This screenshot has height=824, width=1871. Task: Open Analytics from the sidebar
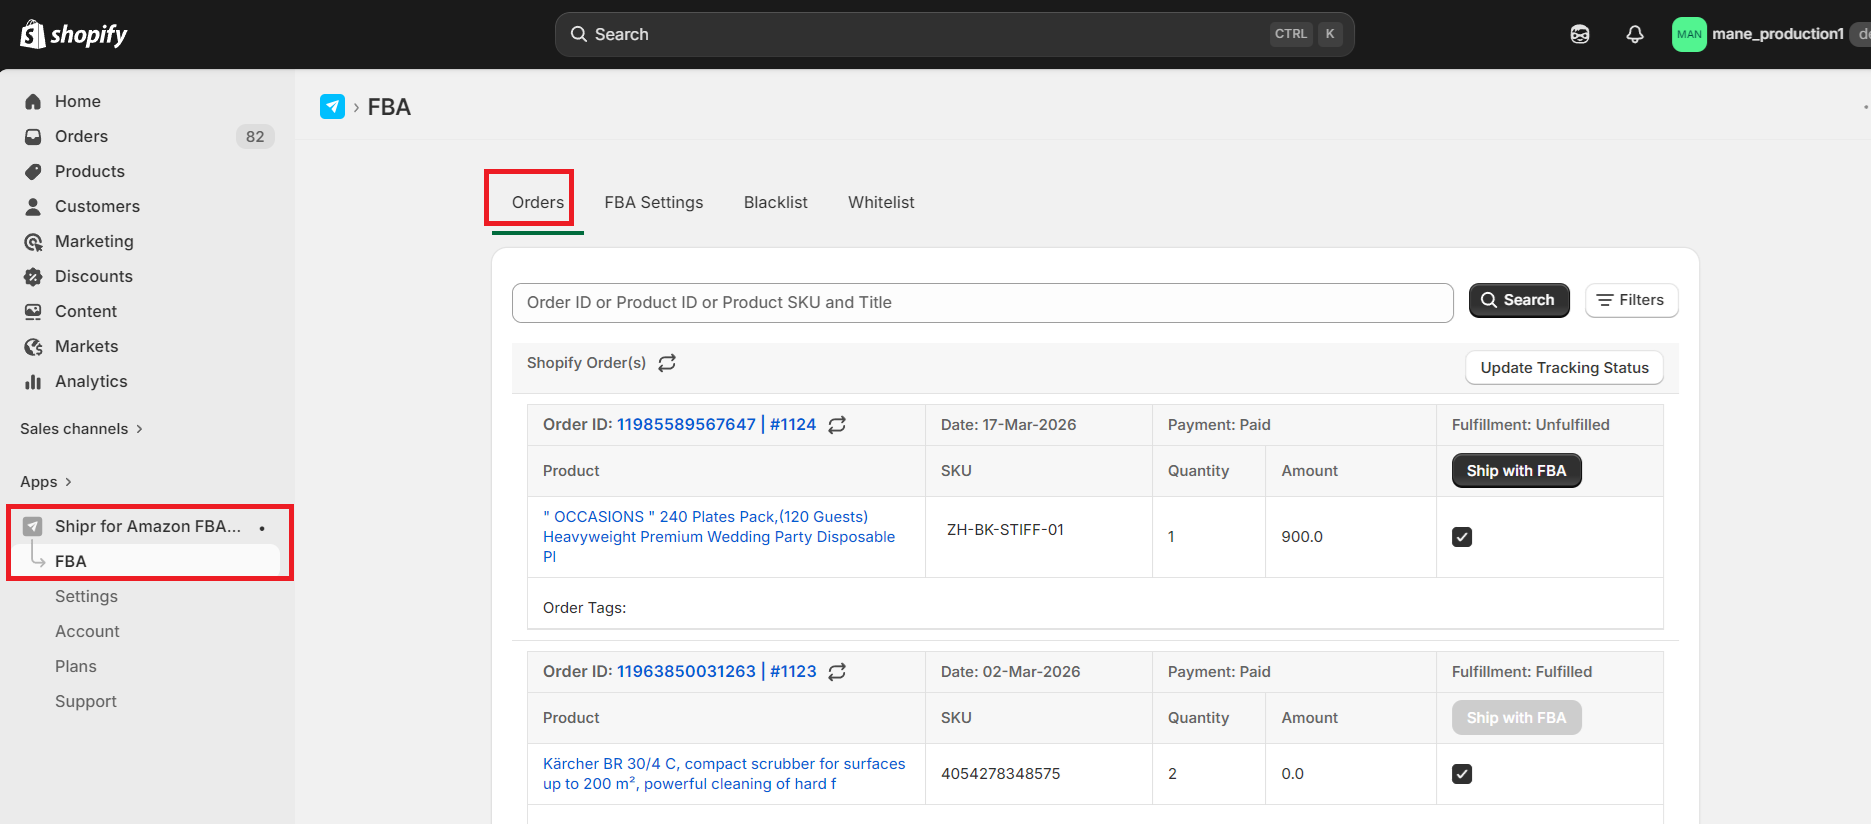coord(91,381)
